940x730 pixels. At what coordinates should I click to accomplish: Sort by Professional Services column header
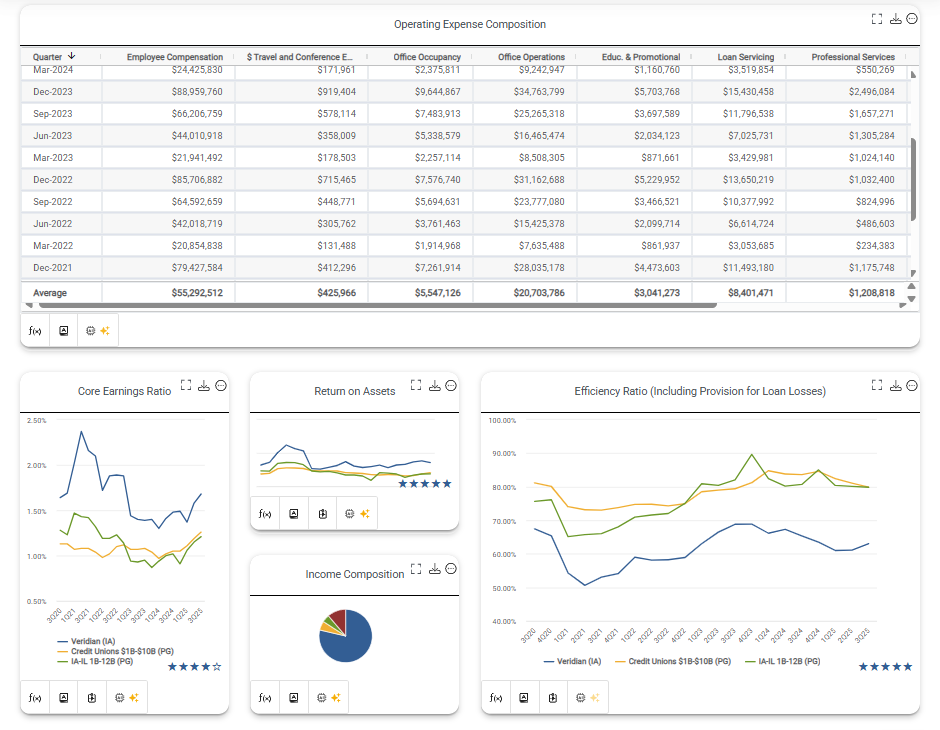pyautogui.click(x=853, y=57)
